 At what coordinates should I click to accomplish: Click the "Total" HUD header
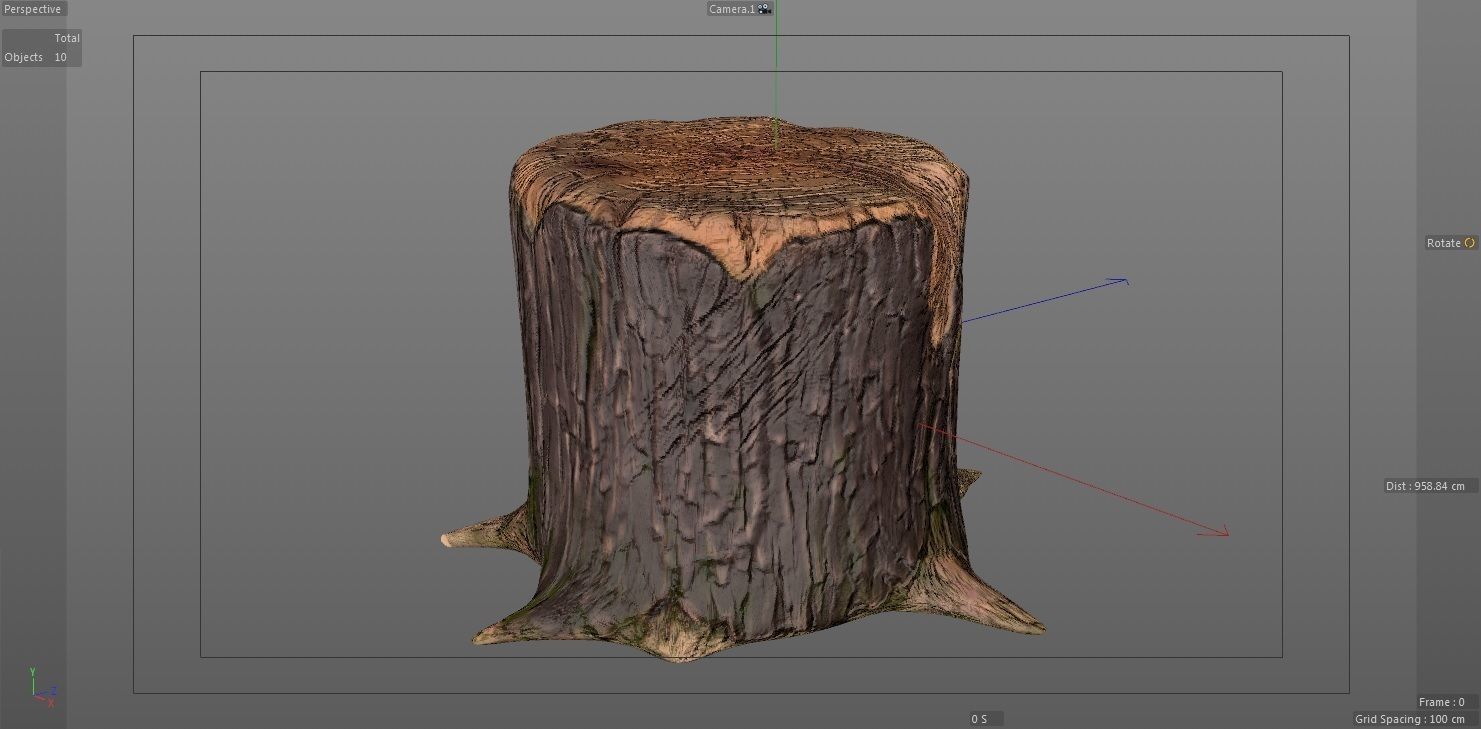point(67,38)
